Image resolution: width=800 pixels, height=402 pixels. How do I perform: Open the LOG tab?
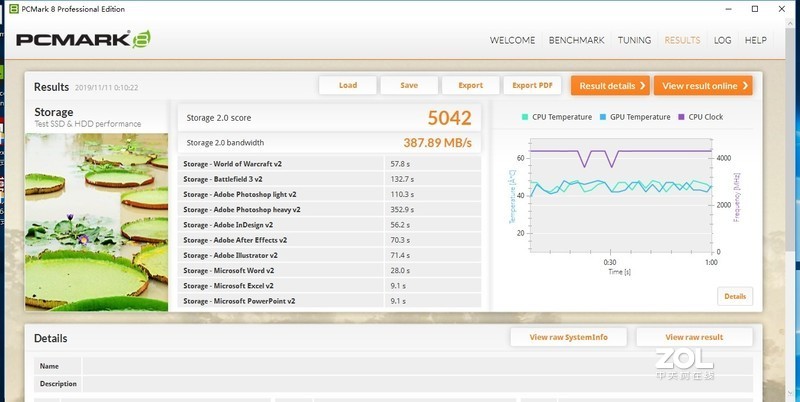click(x=722, y=40)
